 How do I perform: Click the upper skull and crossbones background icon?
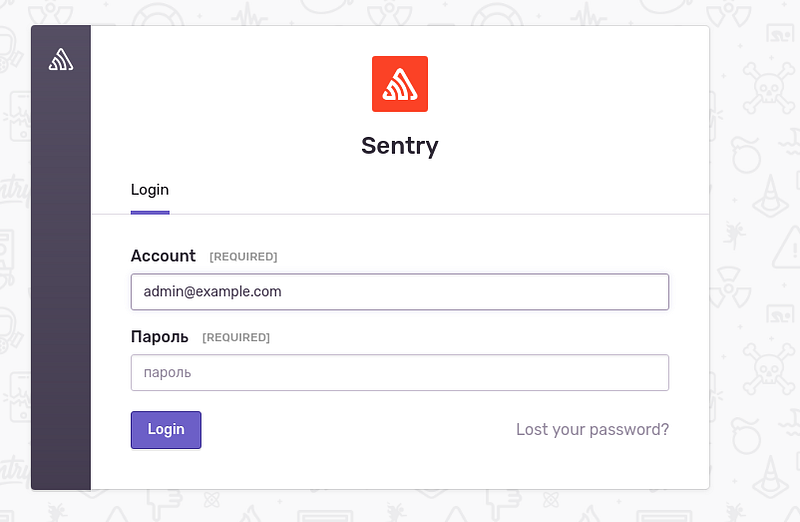pyautogui.click(x=769, y=88)
